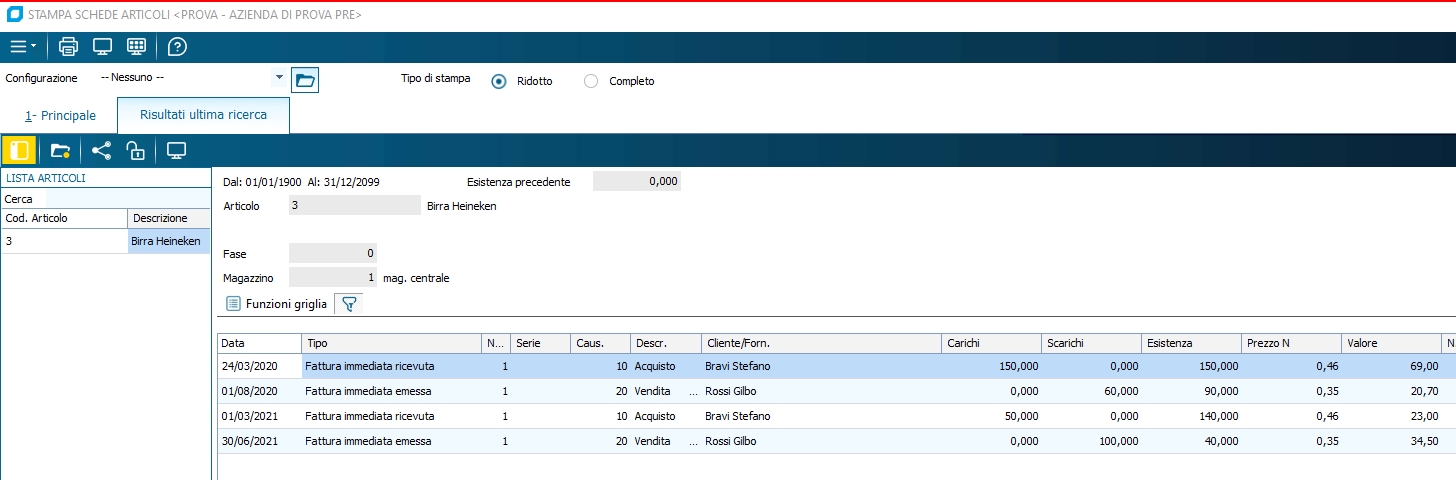Select the Risultati ultima ricerca tab
The height and width of the screenshot is (480, 1456).
tap(204, 115)
